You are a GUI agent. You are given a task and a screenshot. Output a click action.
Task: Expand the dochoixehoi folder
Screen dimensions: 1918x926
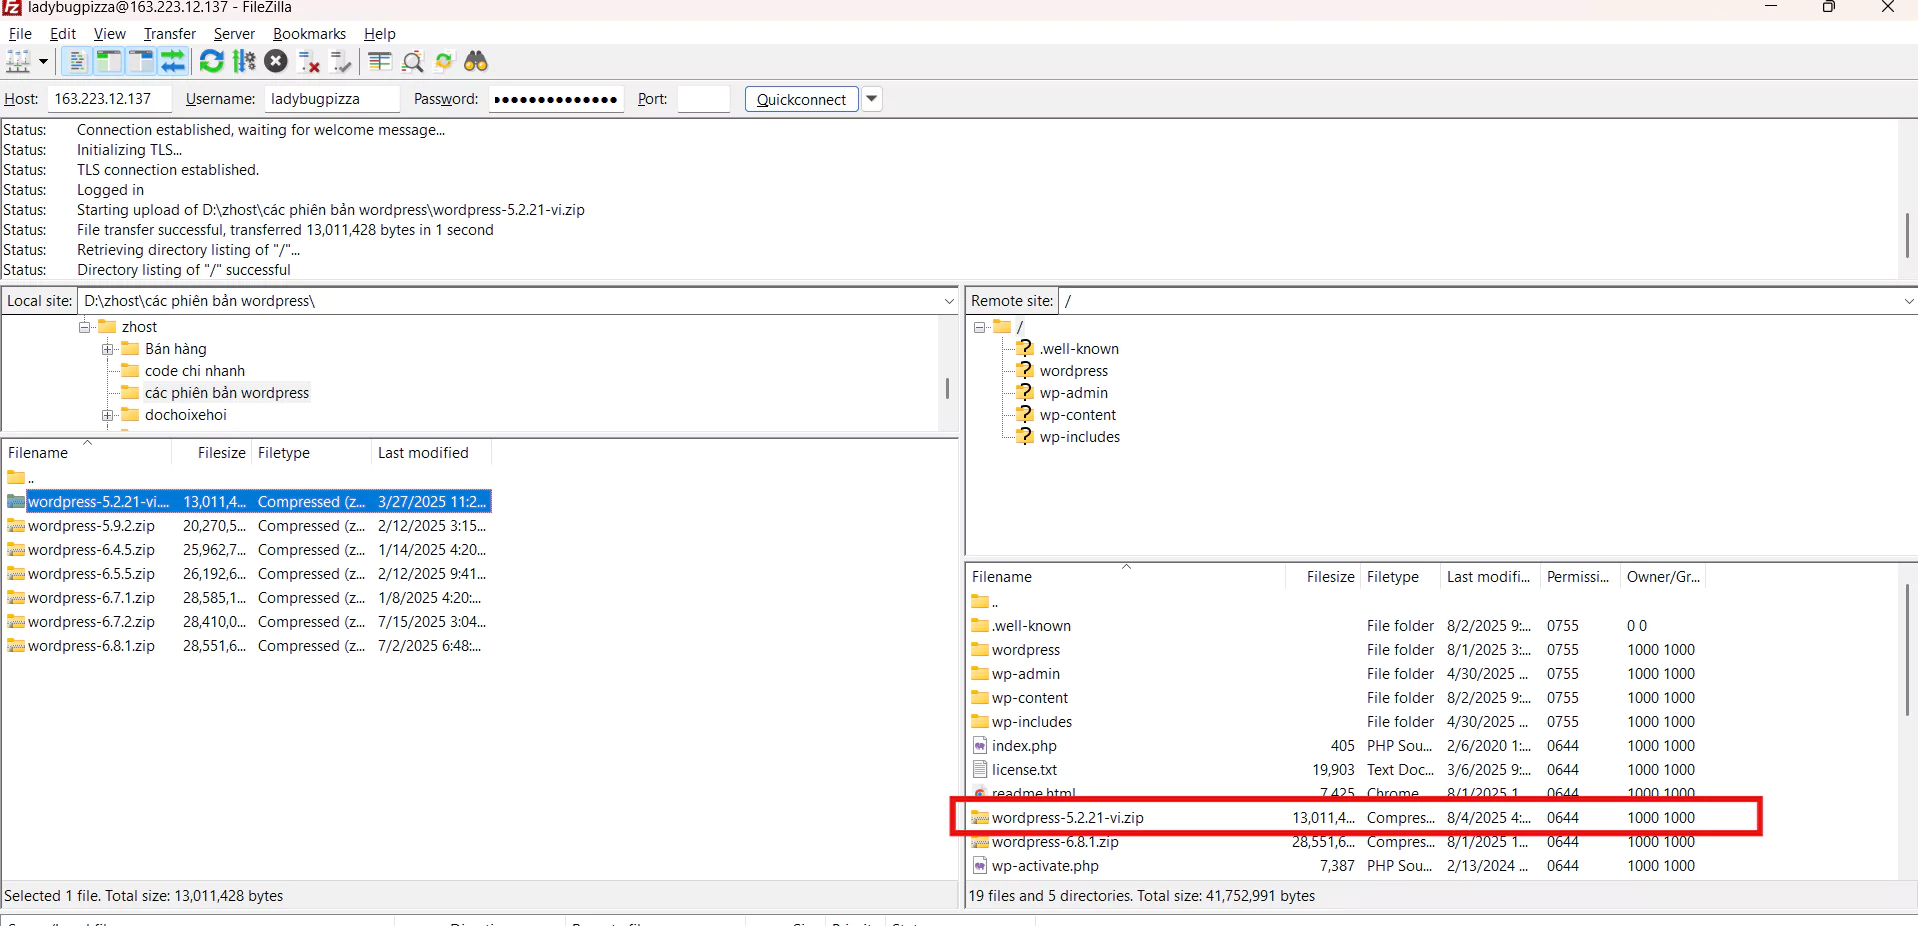[108, 415]
